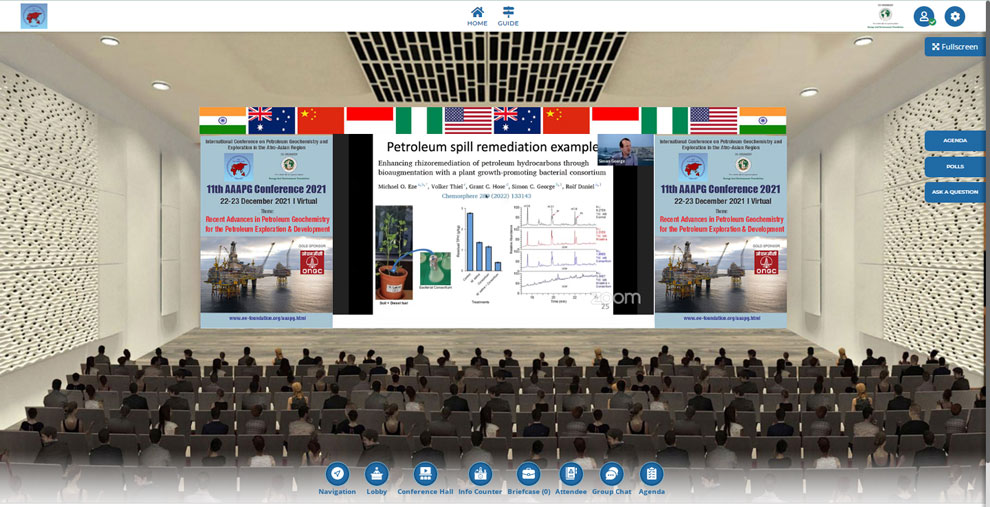The width and height of the screenshot is (990, 507).
Task: Go to the Lobby icon
Action: point(379,479)
